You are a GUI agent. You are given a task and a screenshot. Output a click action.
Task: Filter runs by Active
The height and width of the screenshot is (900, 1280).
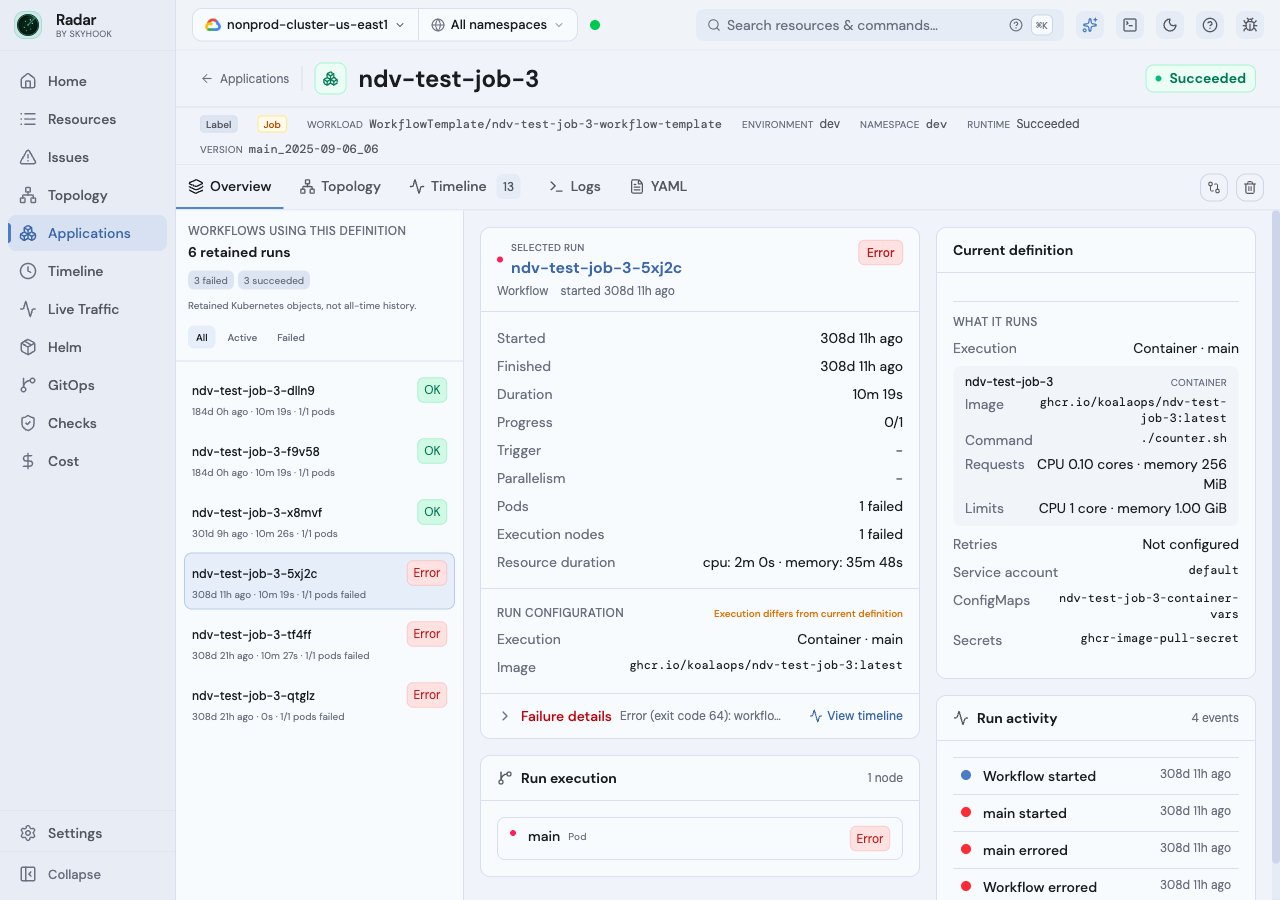point(242,338)
